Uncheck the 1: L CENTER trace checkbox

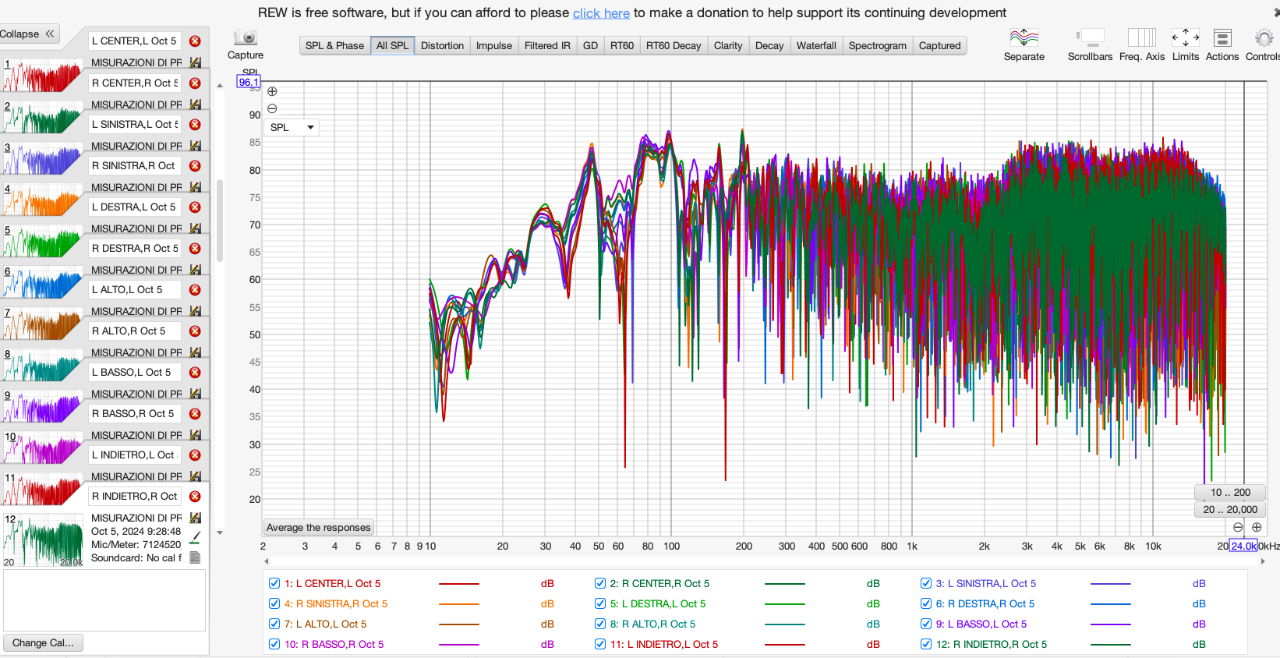274,583
